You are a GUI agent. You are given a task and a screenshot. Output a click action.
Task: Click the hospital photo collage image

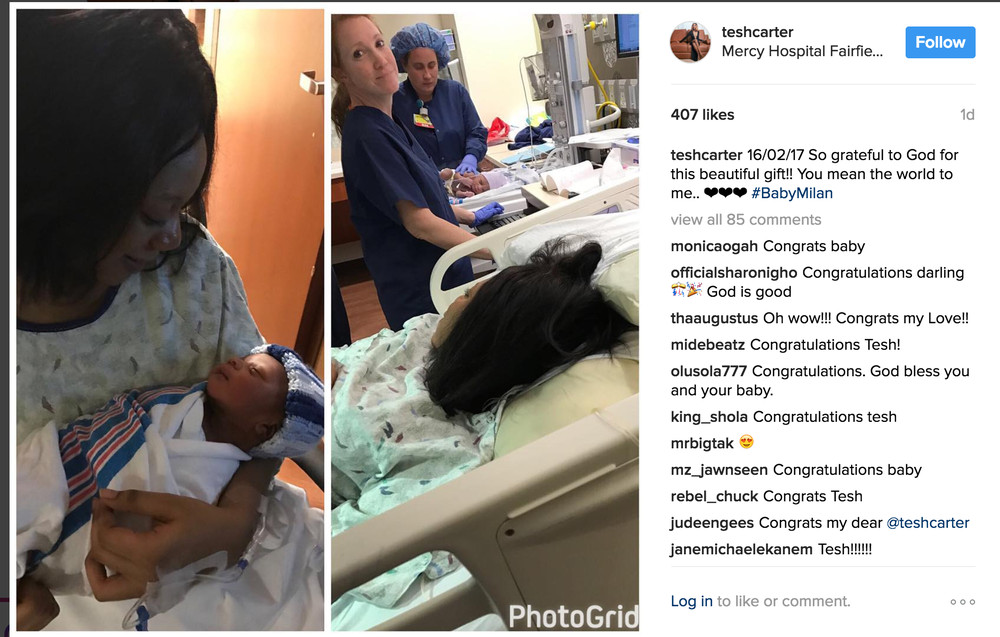coord(327,319)
